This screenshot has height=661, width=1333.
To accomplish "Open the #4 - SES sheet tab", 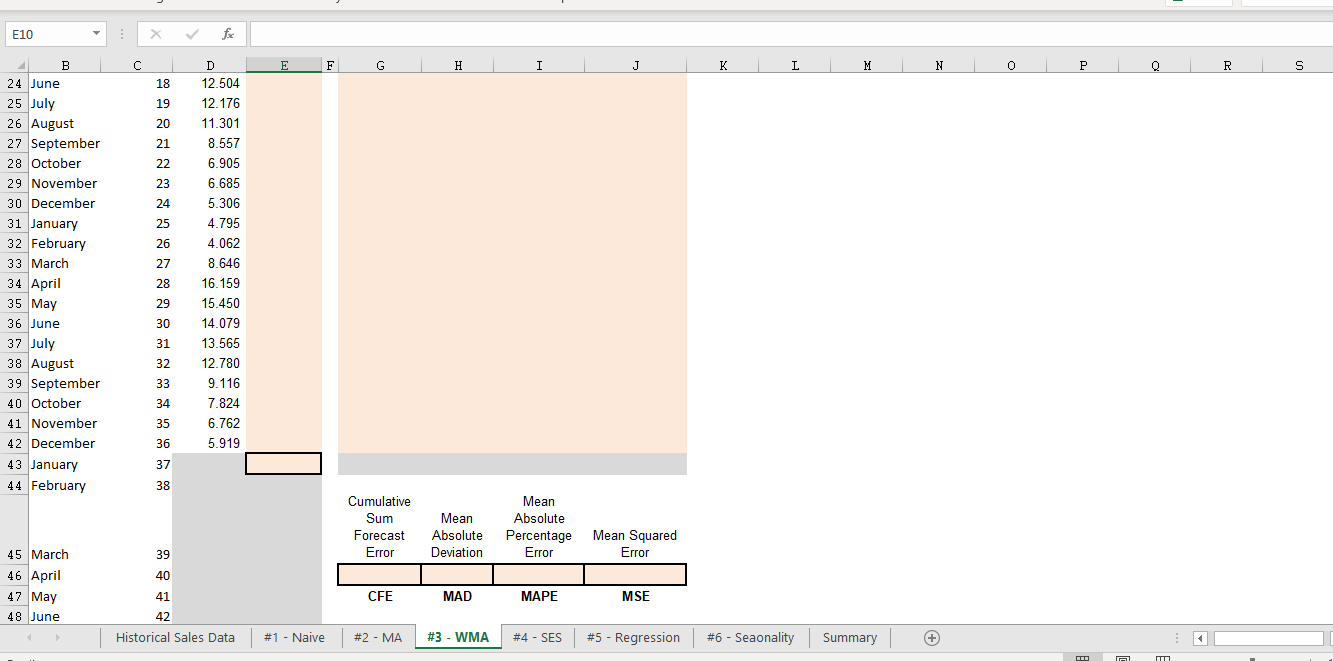I will tap(537, 637).
